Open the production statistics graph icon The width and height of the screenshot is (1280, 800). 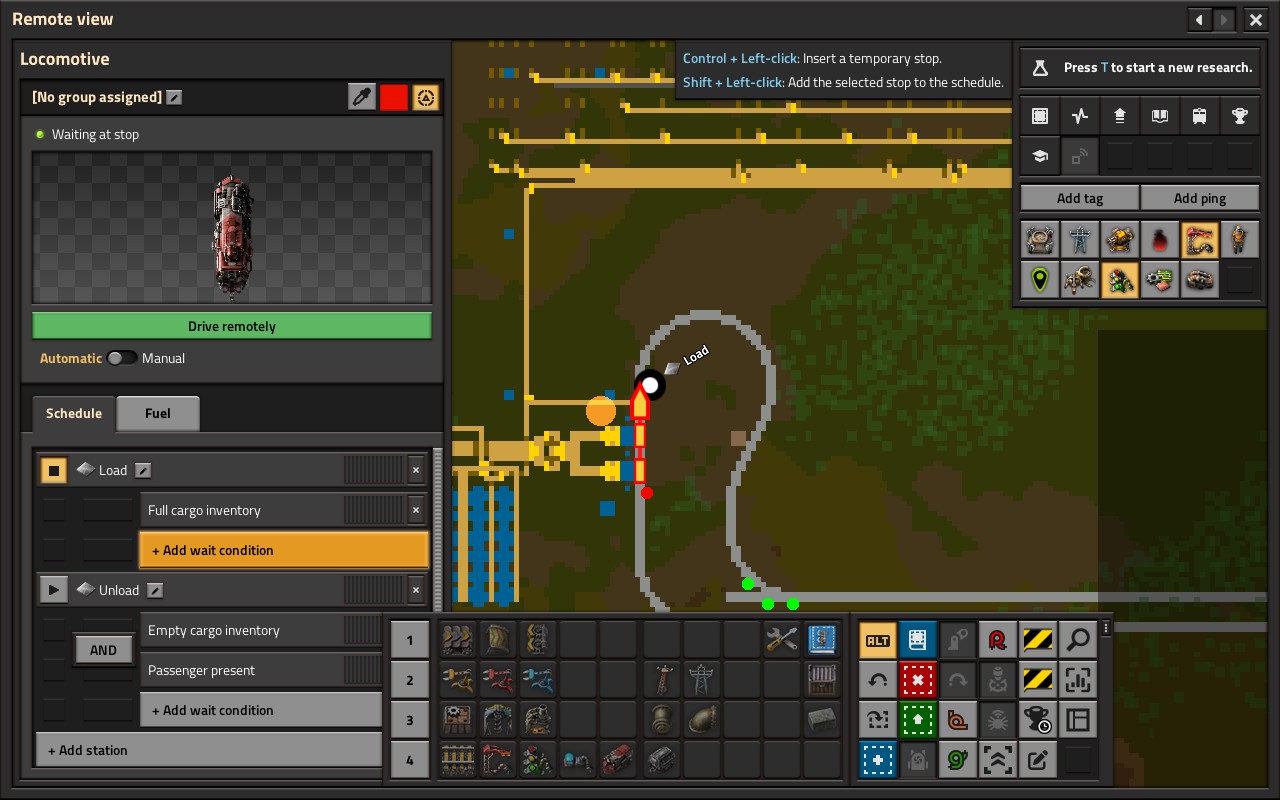[x=1080, y=117]
